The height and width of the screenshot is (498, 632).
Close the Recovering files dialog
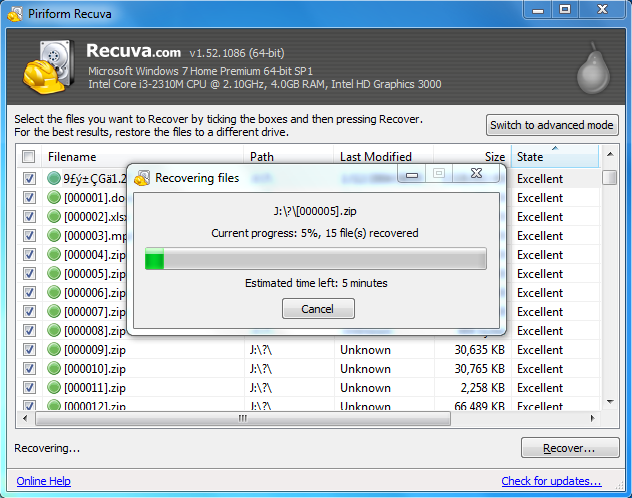pyautogui.click(x=476, y=173)
